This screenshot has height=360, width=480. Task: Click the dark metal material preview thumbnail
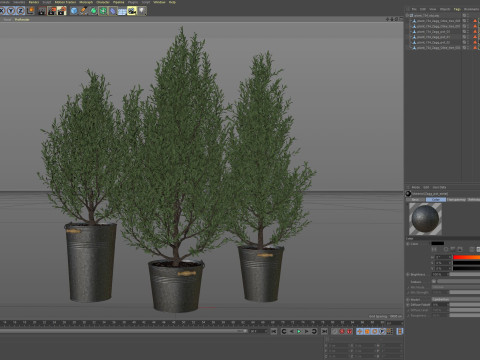pyautogui.click(x=425, y=219)
